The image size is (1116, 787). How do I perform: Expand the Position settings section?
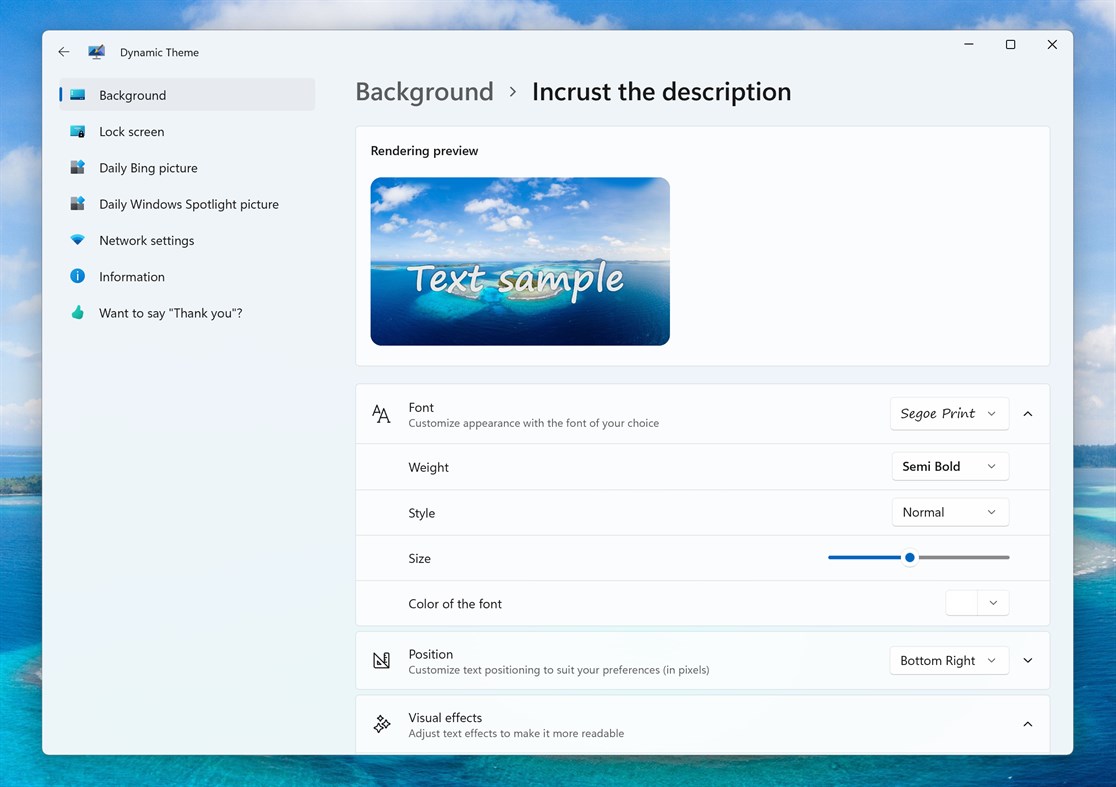click(x=1027, y=660)
